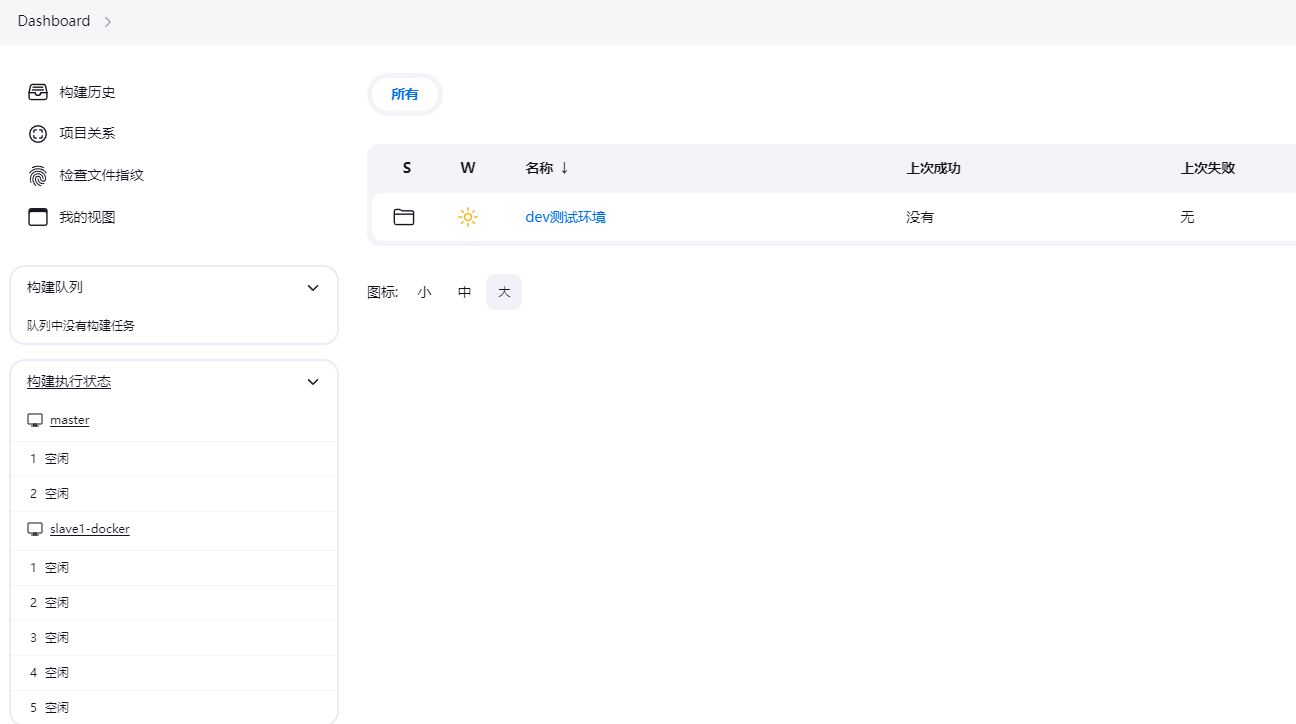
Task: Open the slave1-docker node page
Action: (x=89, y=528)
